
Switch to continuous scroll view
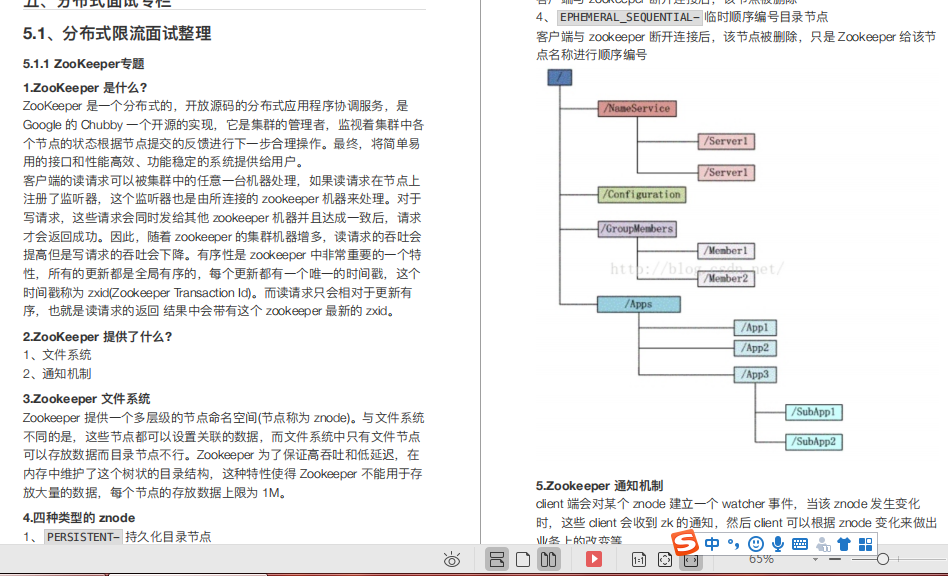[x=496, y=560]
